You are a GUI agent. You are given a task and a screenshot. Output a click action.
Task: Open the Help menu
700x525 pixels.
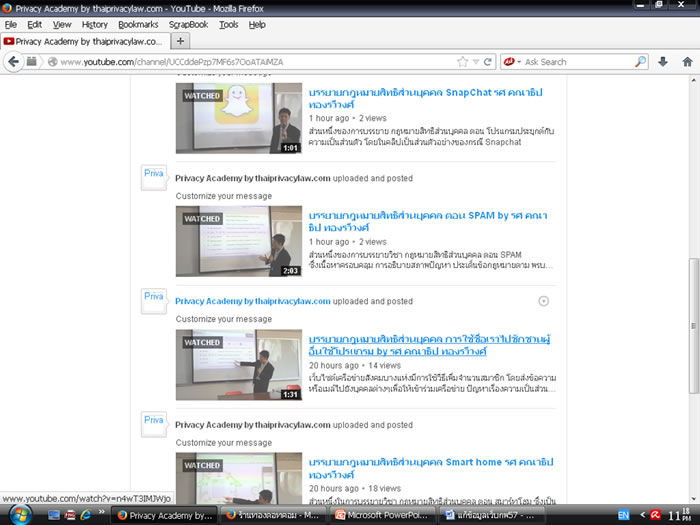tap(257, 25)
